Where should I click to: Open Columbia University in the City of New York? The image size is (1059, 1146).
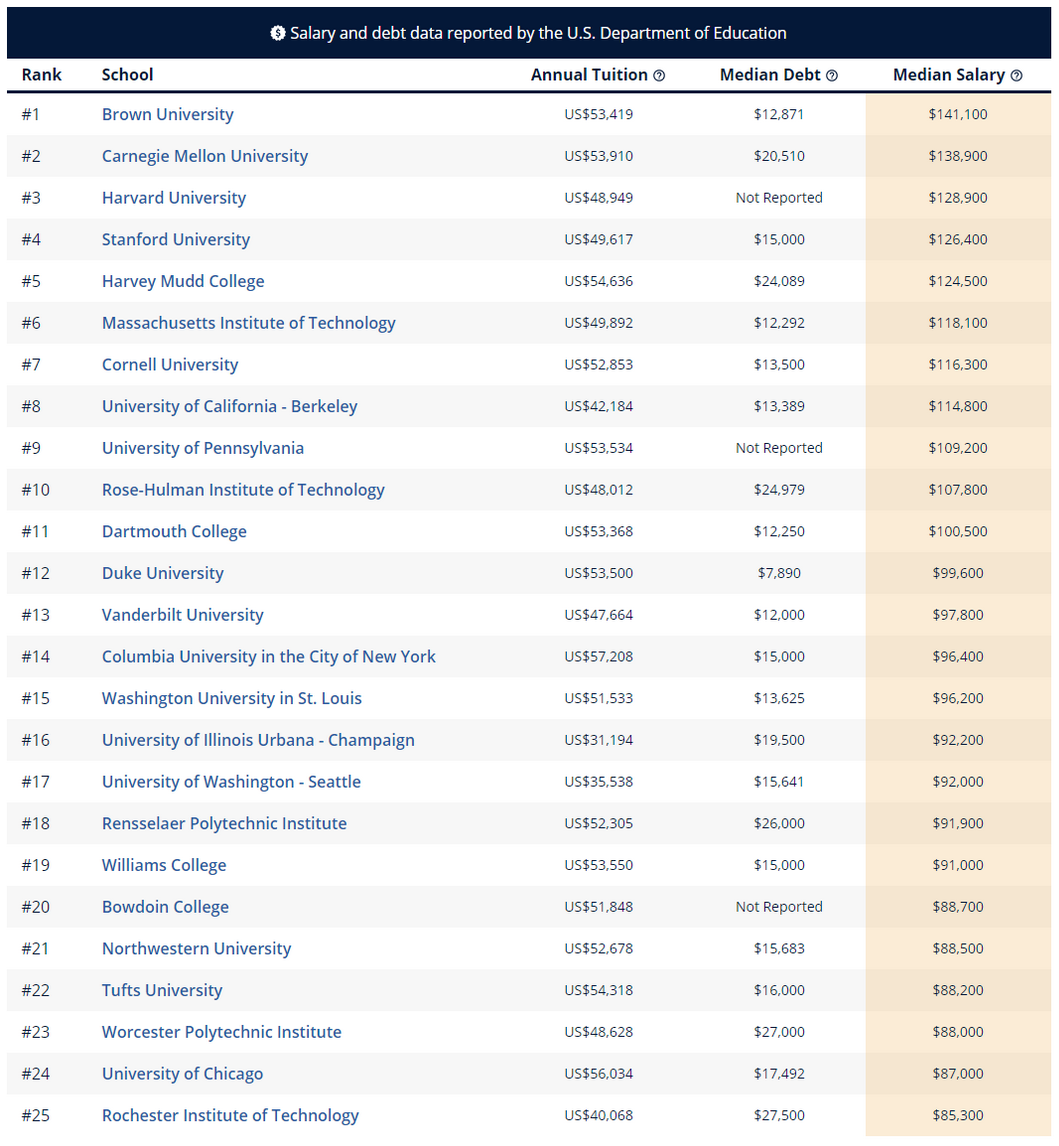click(268, 656)
